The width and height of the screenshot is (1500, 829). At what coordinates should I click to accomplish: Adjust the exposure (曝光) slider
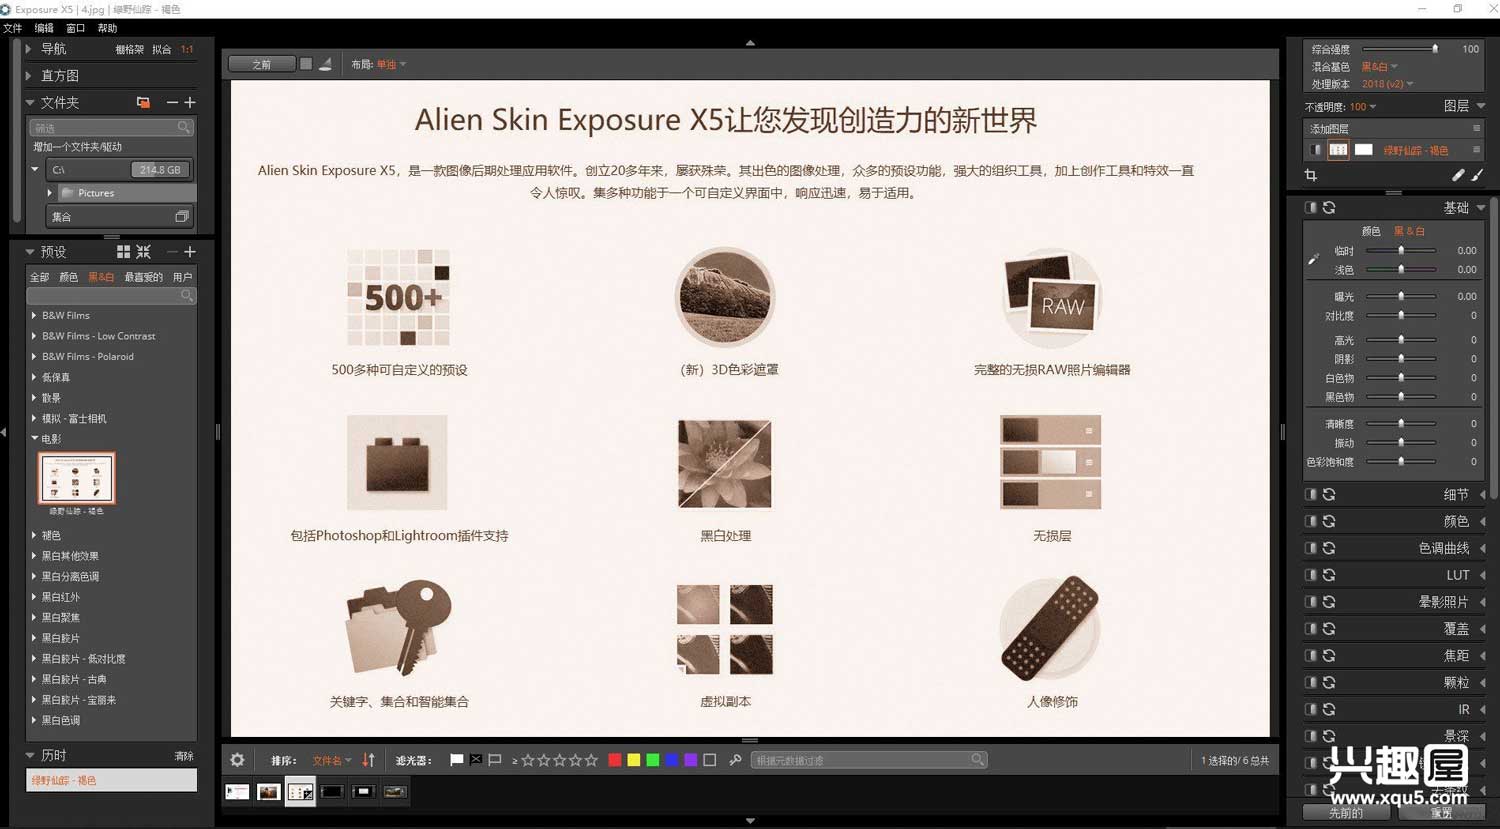pyautogui.click(x=1401, y=296)
